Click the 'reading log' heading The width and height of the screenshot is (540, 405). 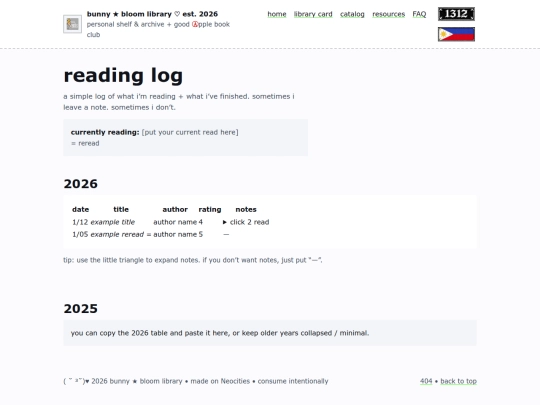click(x=123, y=75)
